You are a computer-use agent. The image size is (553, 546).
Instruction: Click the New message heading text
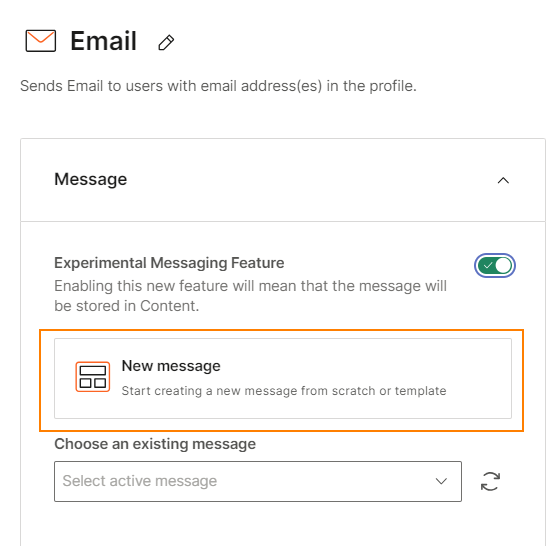click(171, 366)
